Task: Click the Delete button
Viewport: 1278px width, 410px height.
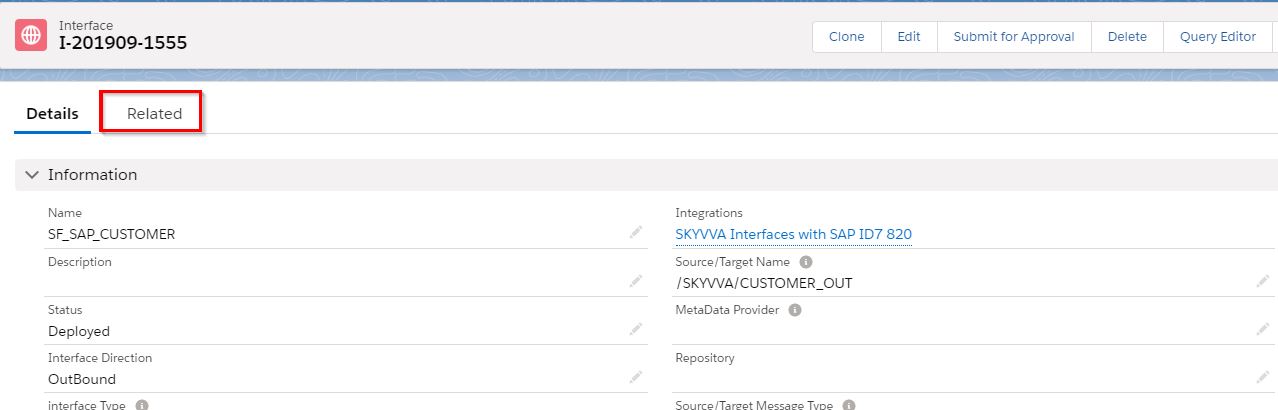Action: click(1127, 37)
